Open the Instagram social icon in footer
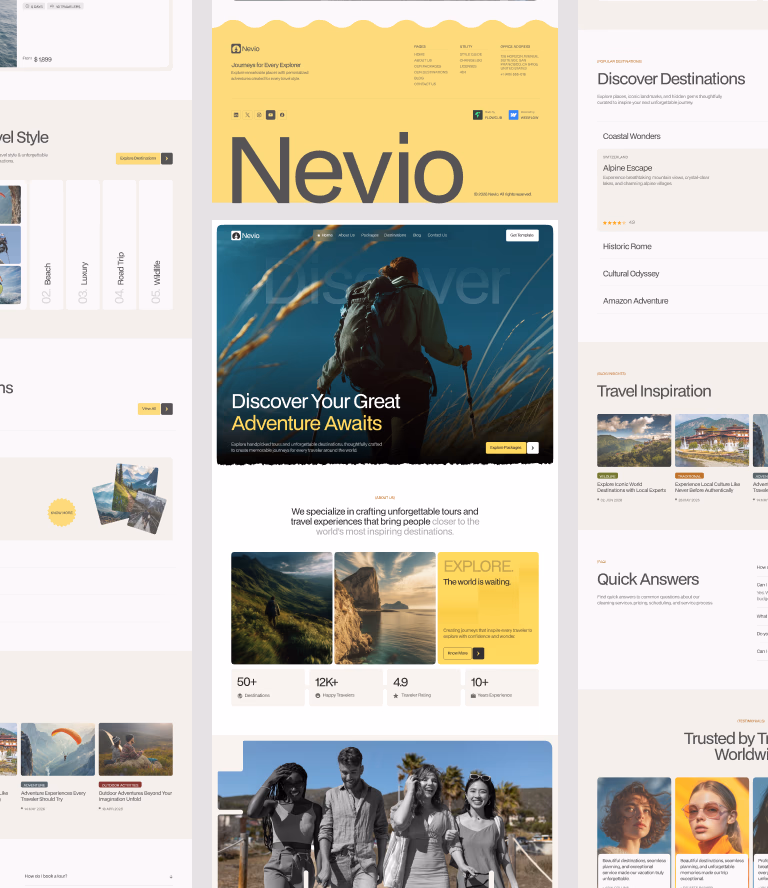The height and width of the screenshot is (888, 768). click(259, 115)
